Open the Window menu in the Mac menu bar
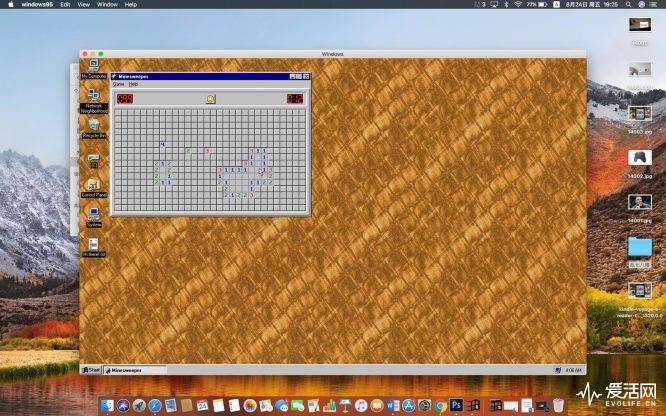The image size is (666, 416). (107, 4)
